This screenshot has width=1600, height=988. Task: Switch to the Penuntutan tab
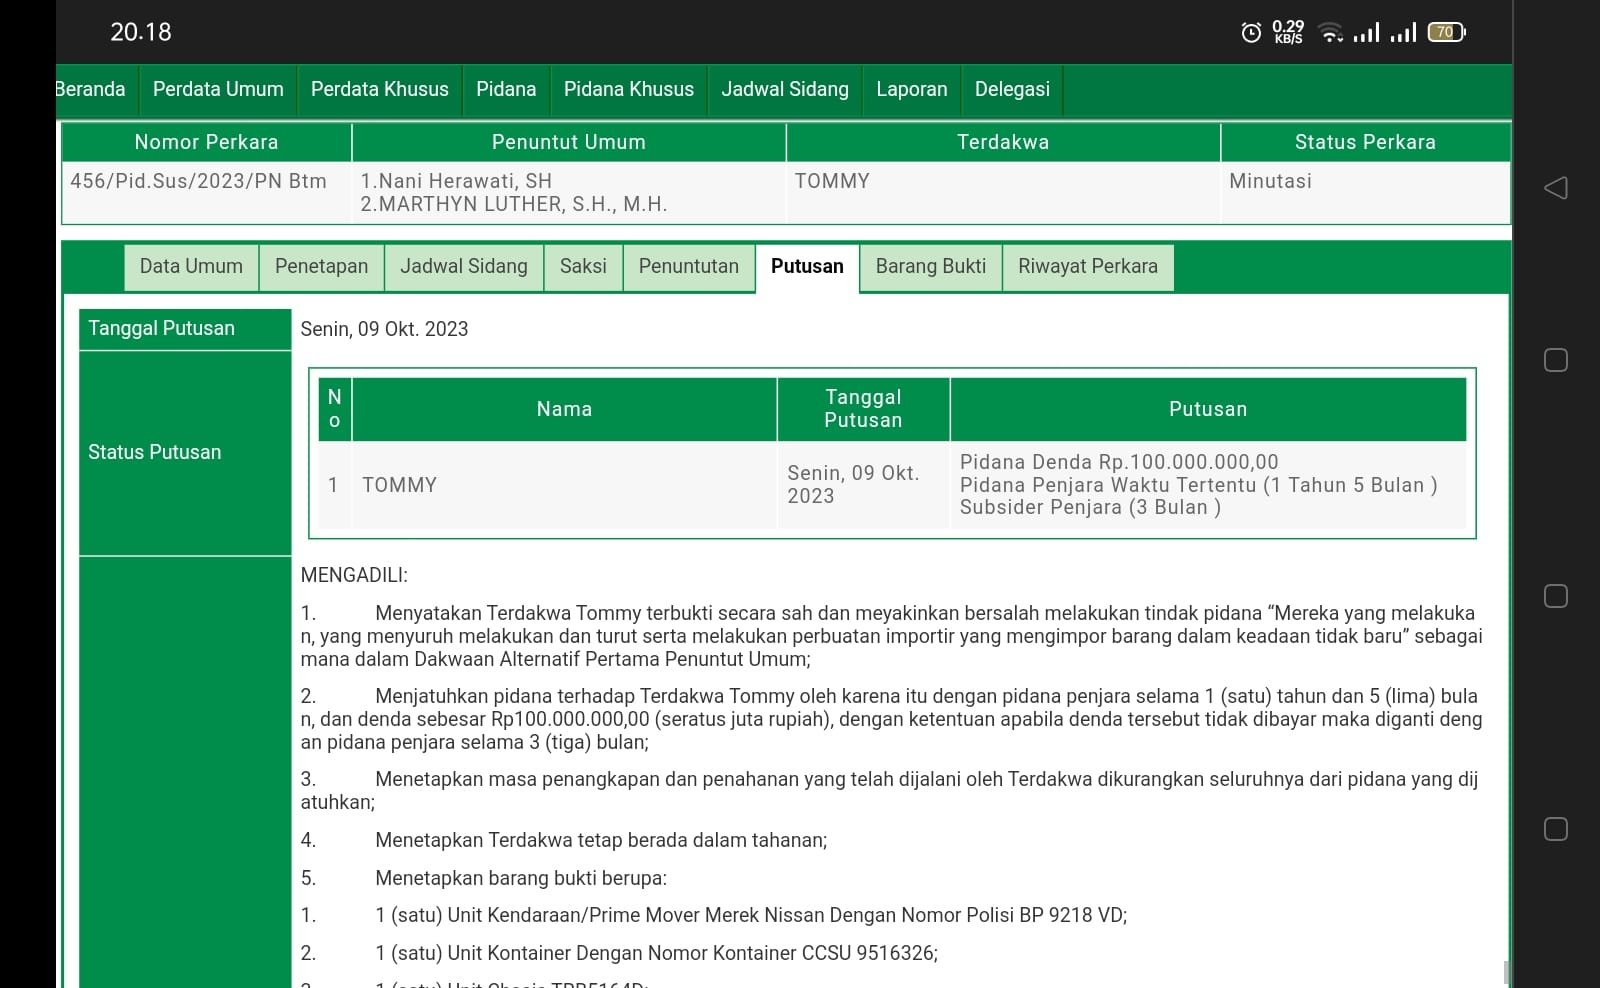pos(689,267)
